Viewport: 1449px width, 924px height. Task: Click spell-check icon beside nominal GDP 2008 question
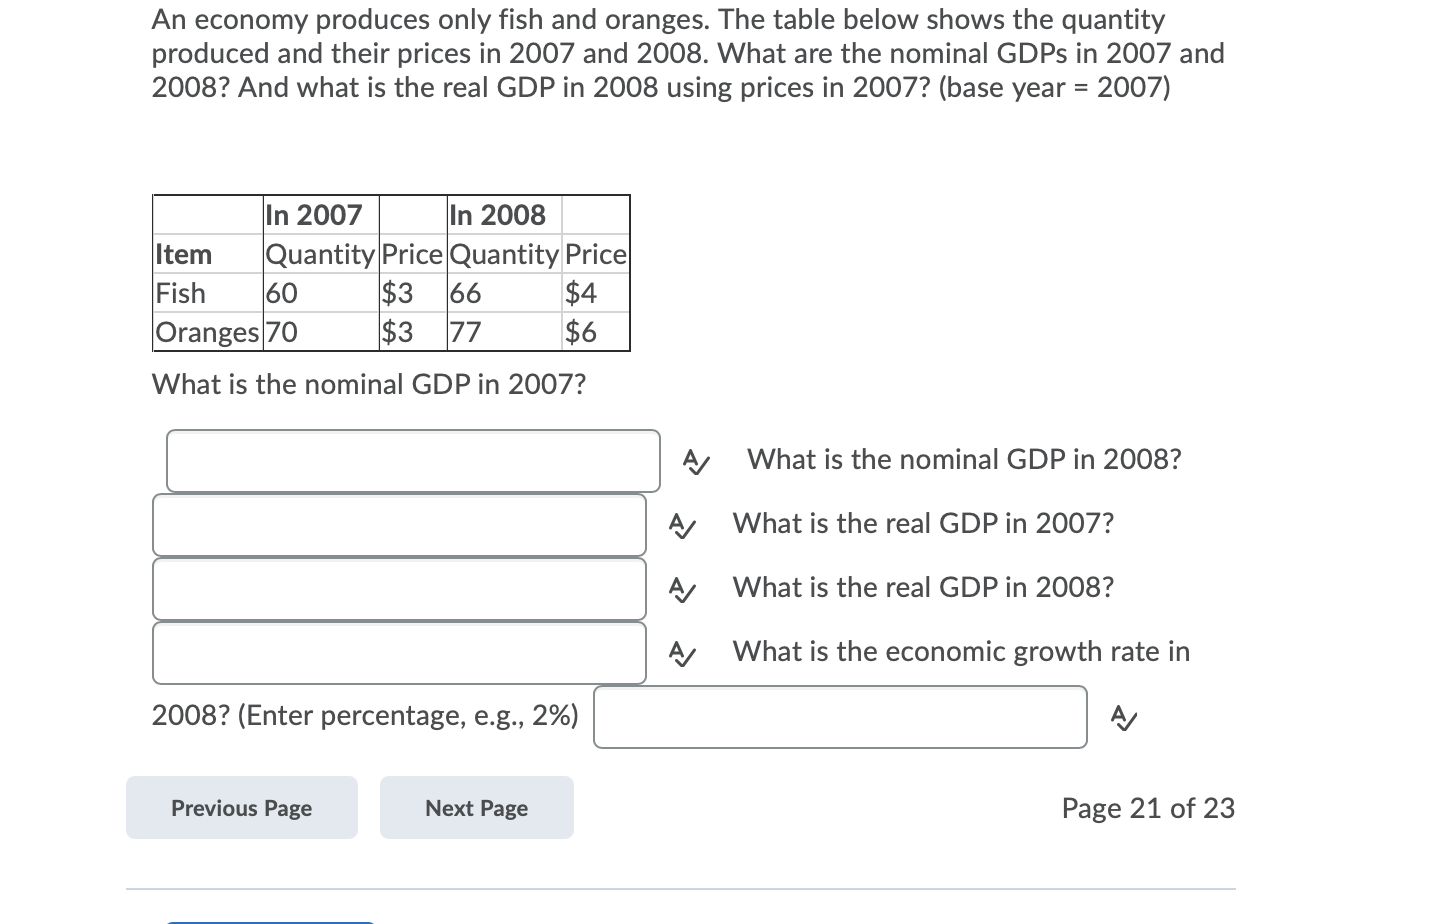click(x=695, y=461)
